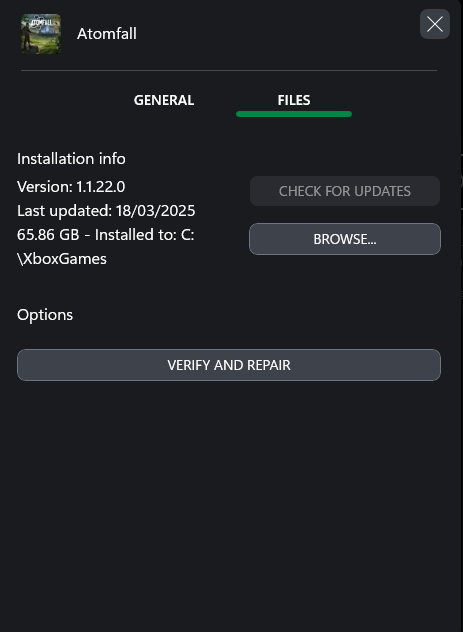Screen dimensions: 463x632
Task: Close the Atomfall properties panel
Action: point(435,24)
